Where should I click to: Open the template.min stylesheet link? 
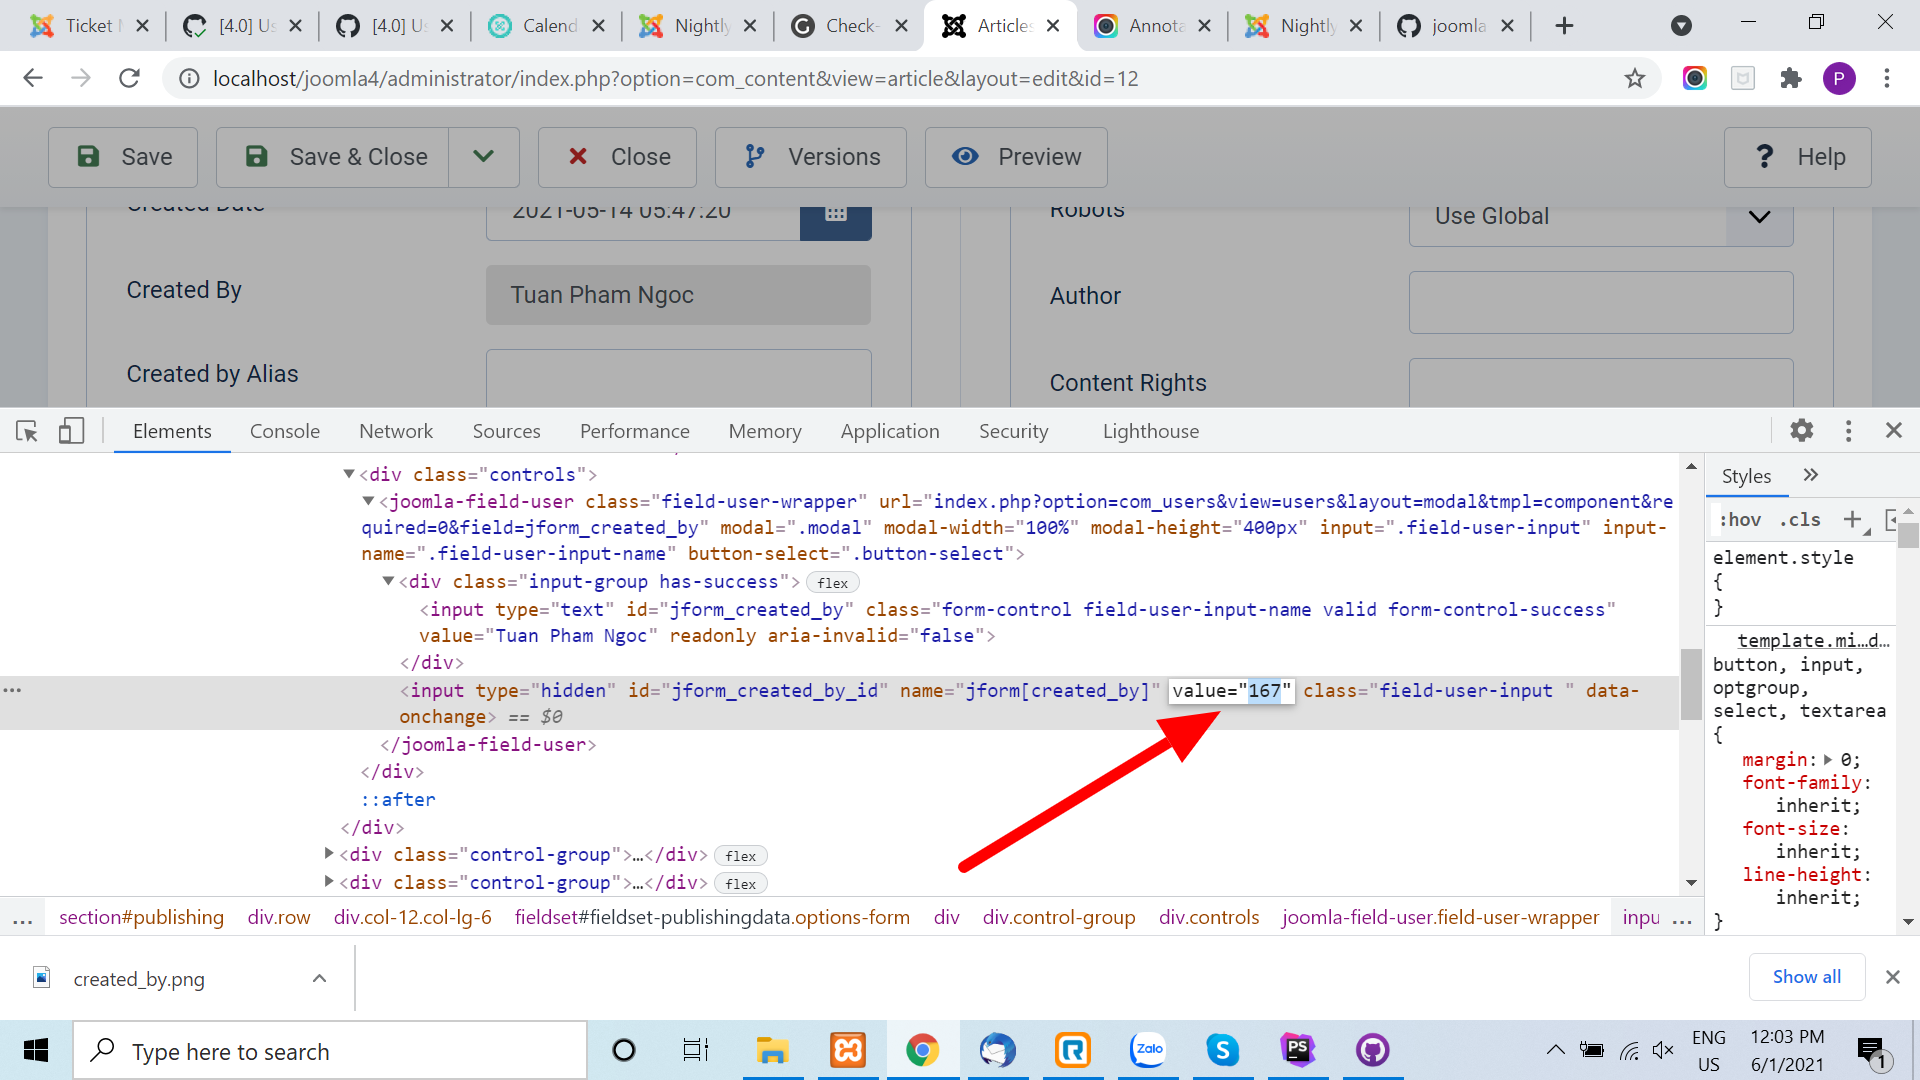pyautogui.click(x=1813, y=640)
